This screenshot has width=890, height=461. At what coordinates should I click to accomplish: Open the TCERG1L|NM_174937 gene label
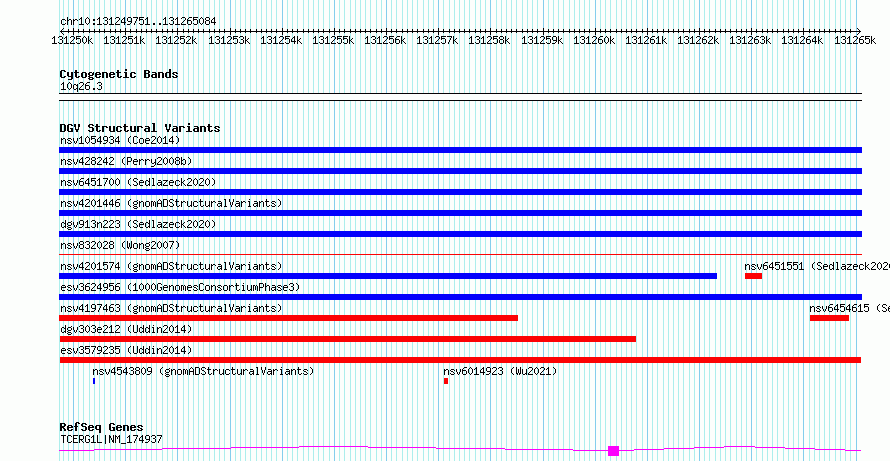111,439
